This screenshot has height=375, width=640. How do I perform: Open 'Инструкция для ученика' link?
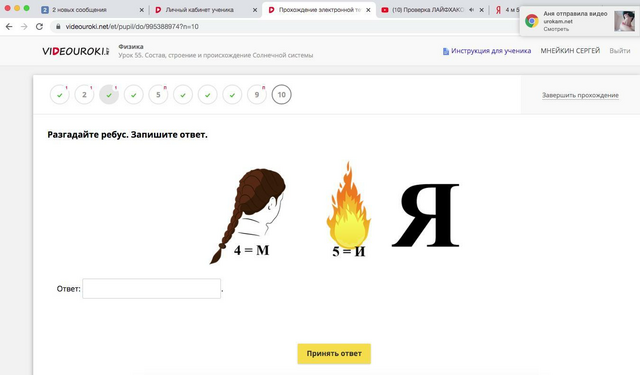click(x=491, y=51)
